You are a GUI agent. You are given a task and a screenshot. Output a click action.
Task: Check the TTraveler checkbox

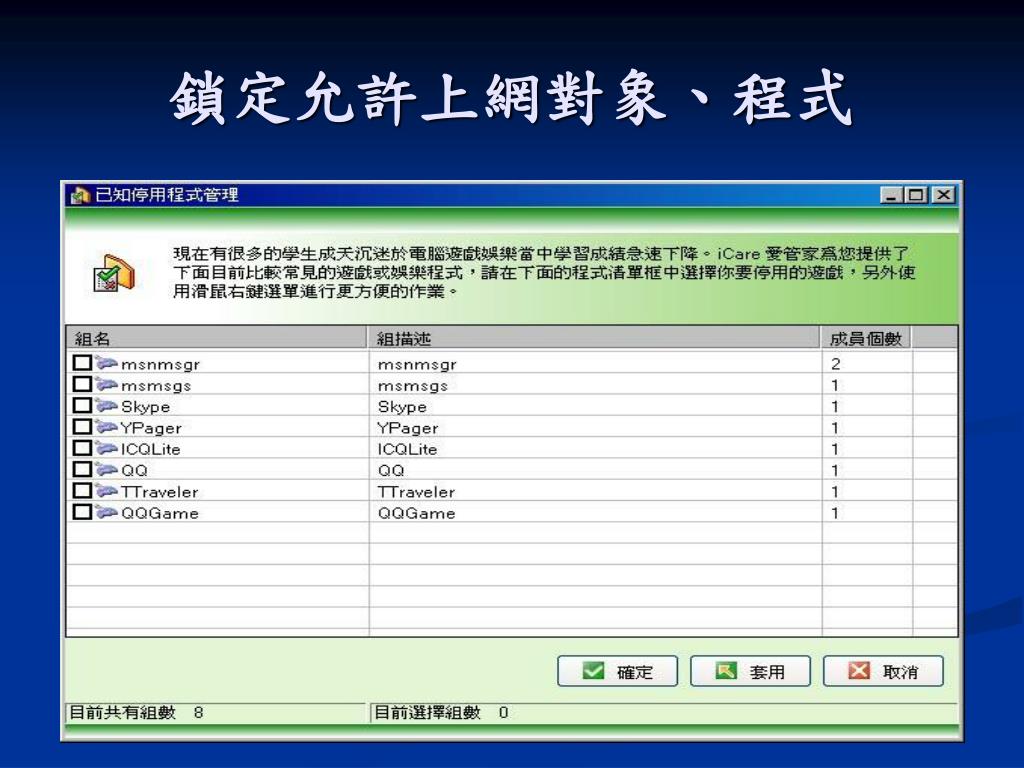(x=82, y=490)
